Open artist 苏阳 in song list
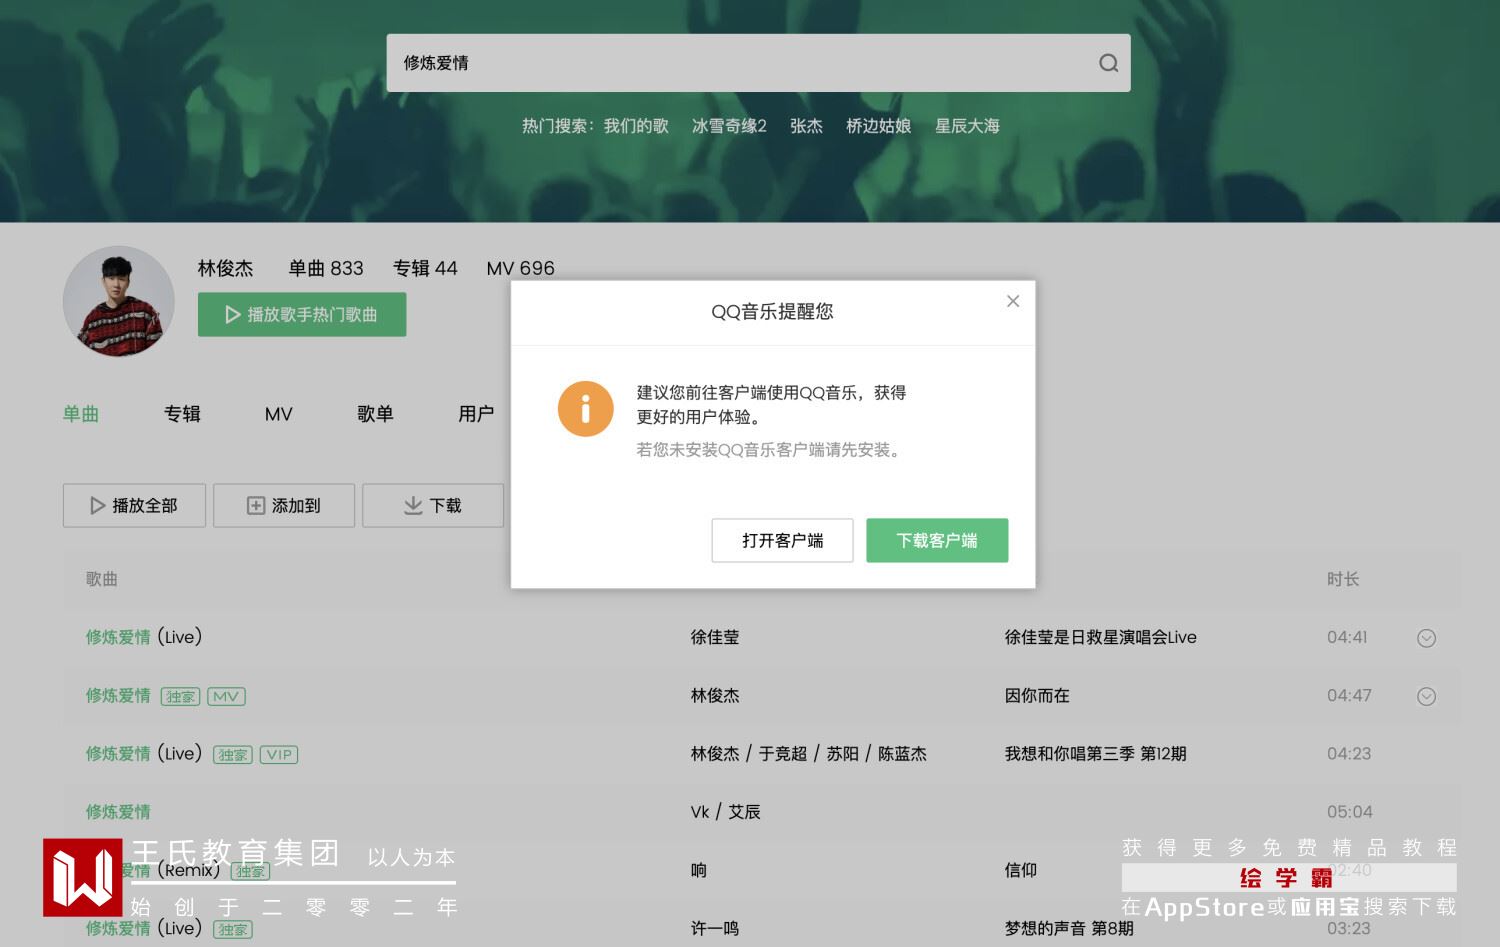This screenshot has height=947, width=1500. tap(842, 754)
